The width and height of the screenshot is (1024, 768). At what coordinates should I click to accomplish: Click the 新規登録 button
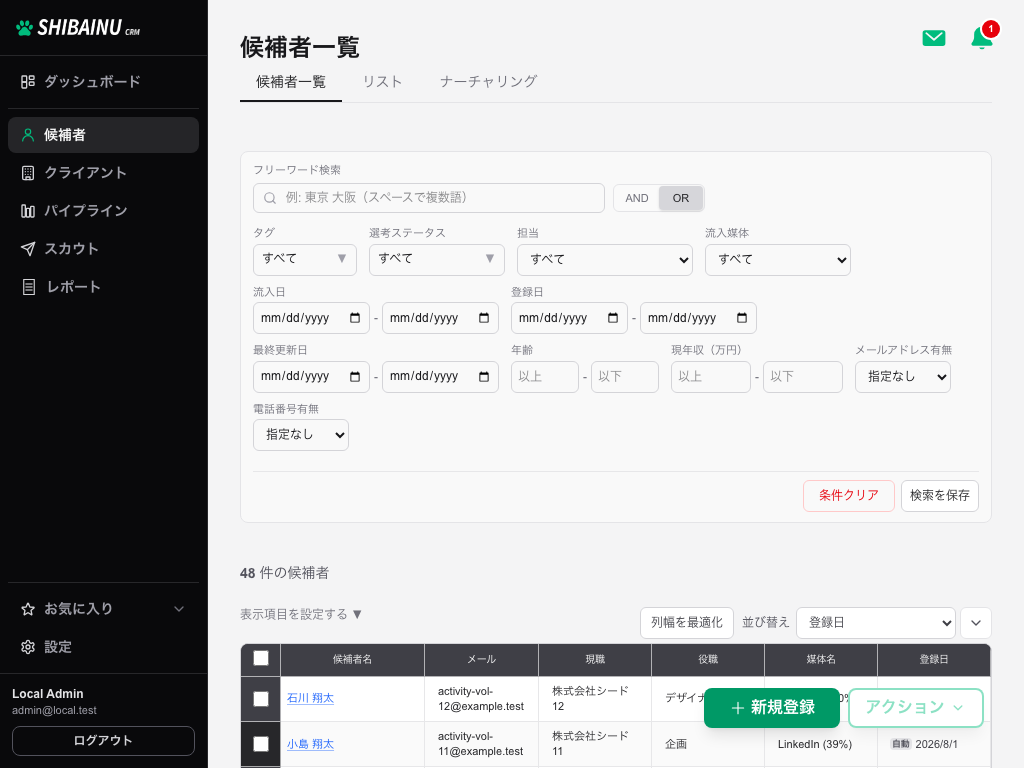click(x=771, y=708)
